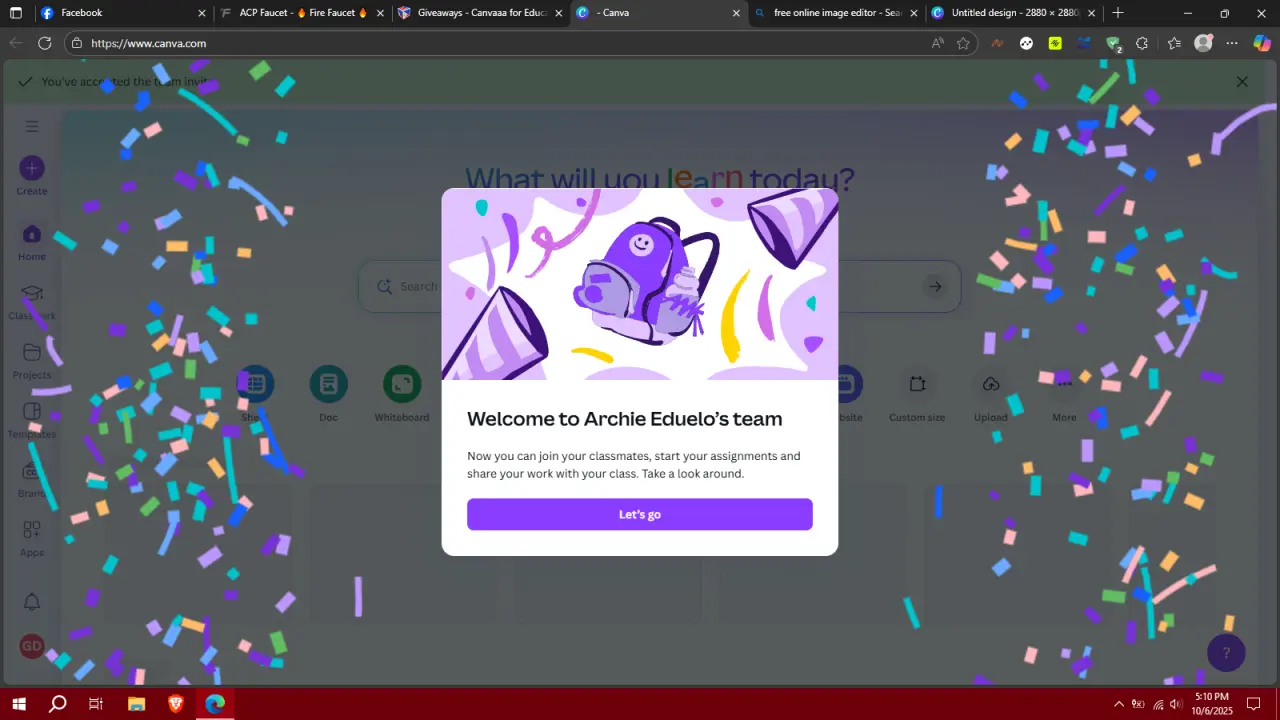Open the GD account avatar

(x=32, y=646)
